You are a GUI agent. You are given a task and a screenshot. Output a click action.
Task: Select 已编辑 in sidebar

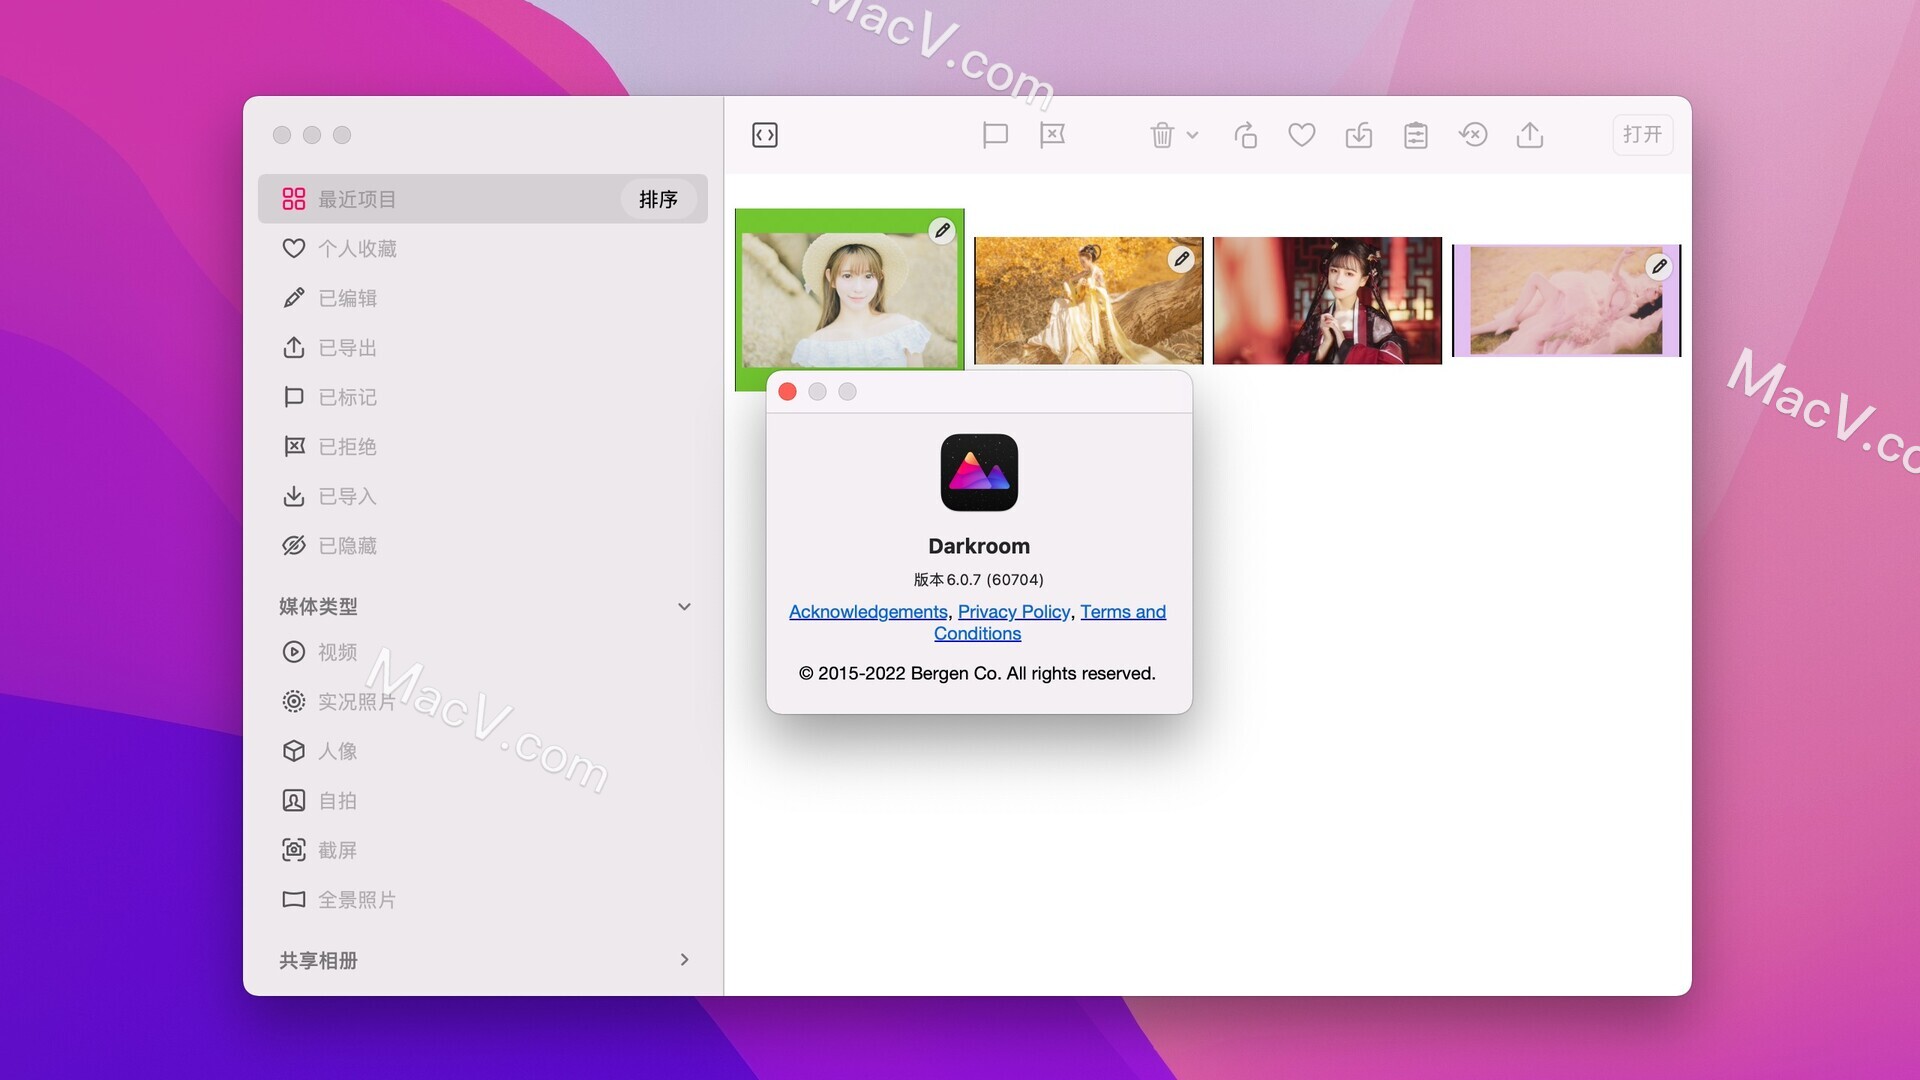click(x=483, y=298)
